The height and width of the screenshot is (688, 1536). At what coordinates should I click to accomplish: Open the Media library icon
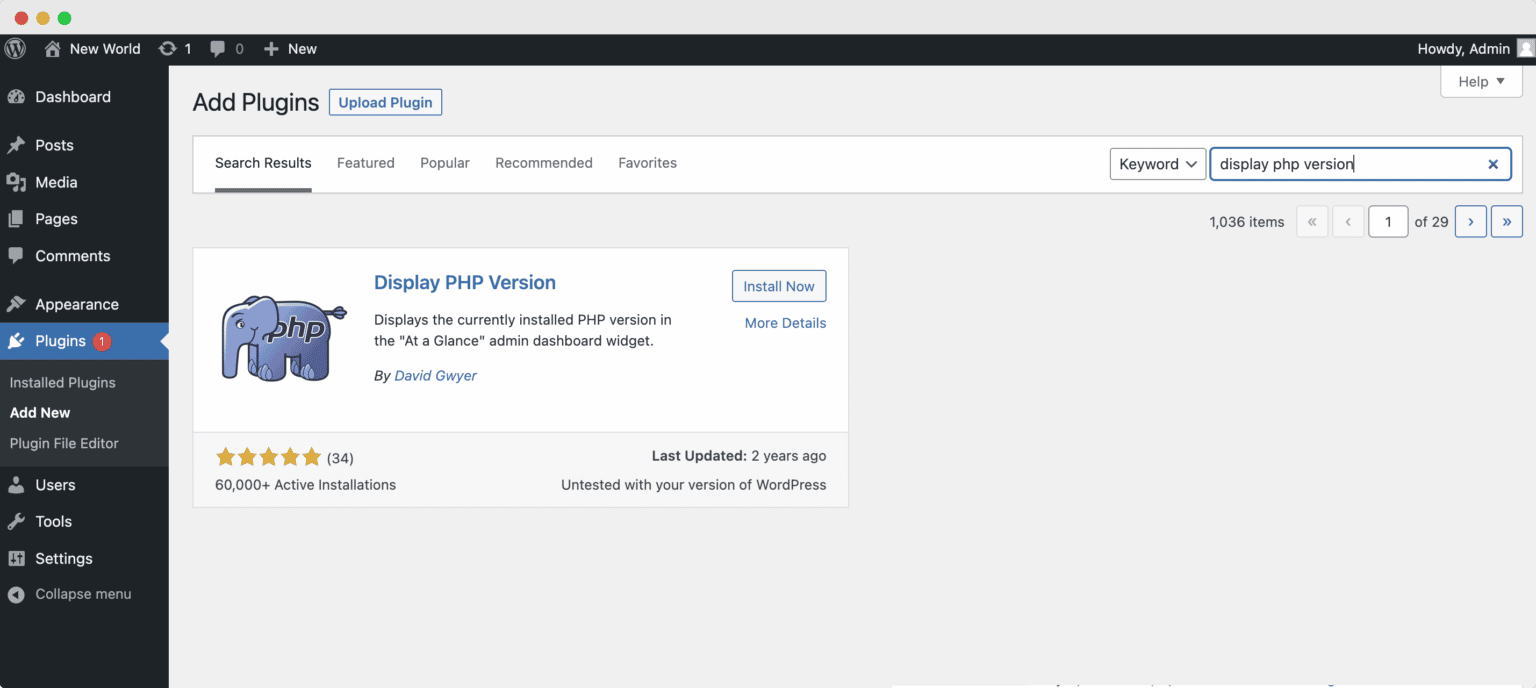tap(18, 182)
